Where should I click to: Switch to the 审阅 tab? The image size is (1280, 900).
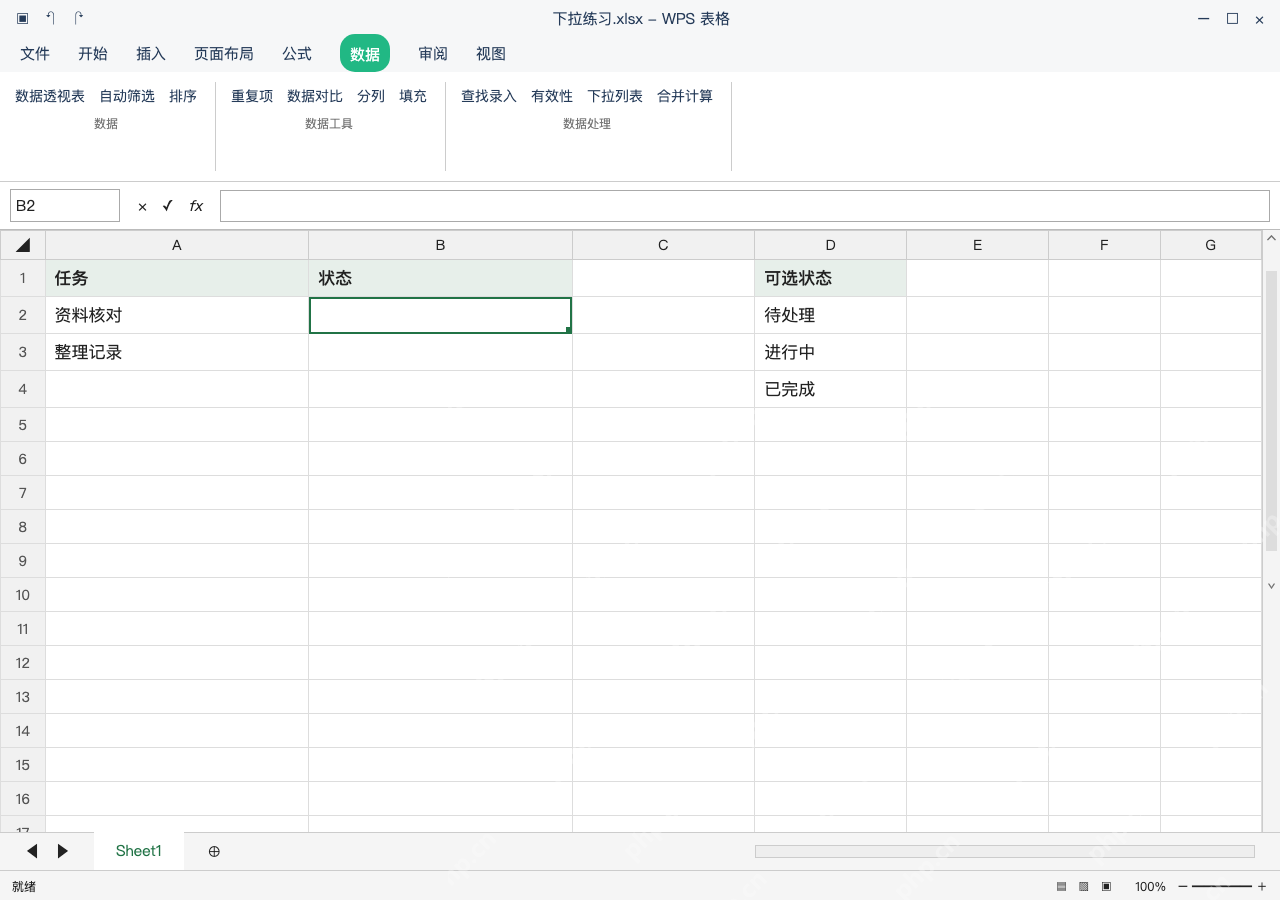(x=433, y=54)
